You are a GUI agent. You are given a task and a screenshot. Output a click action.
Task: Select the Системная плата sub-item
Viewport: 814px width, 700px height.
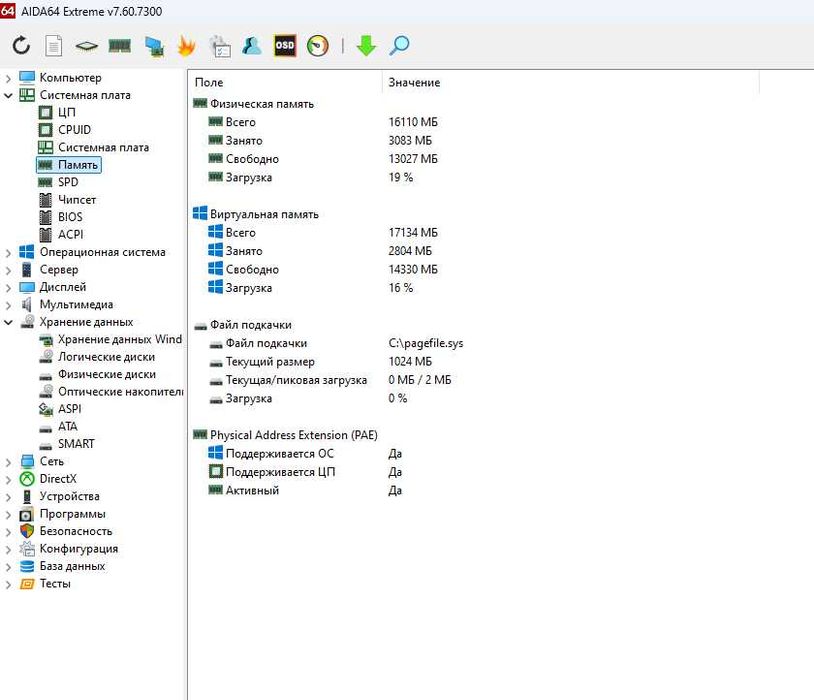(x=103, y=147)
